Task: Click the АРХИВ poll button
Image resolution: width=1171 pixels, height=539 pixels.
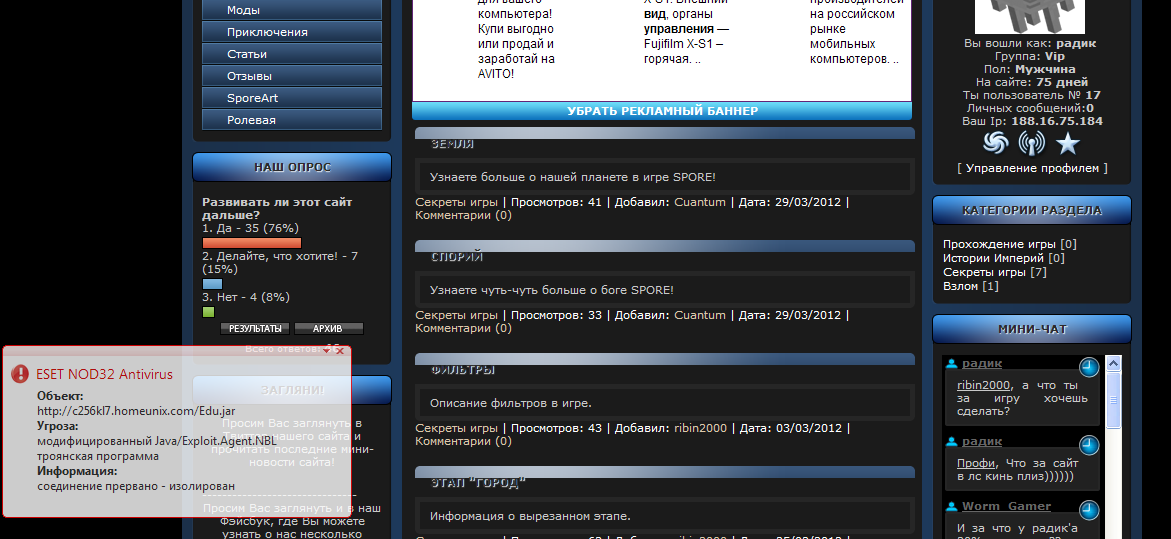Action: point(328,328)
